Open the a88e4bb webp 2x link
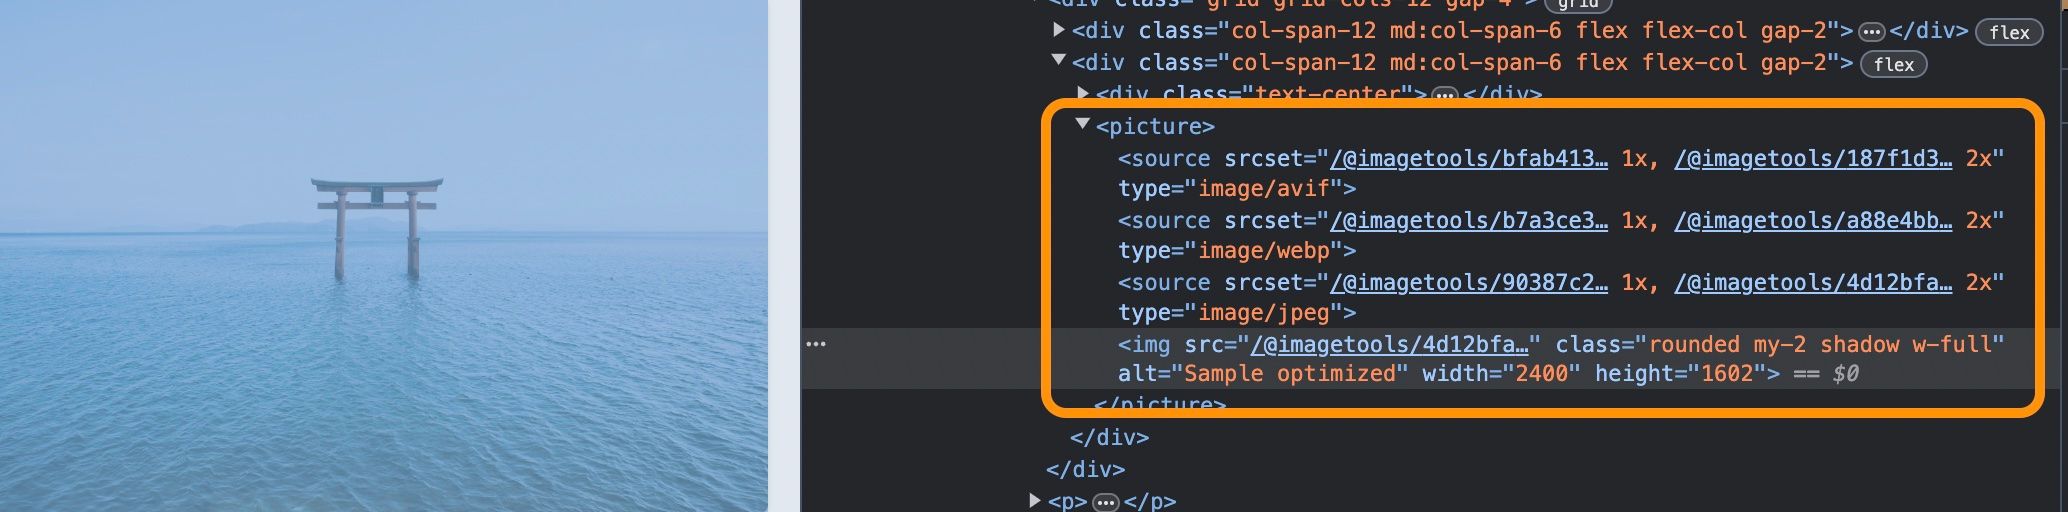The image size is (2068, 512). pos(1813,220)
